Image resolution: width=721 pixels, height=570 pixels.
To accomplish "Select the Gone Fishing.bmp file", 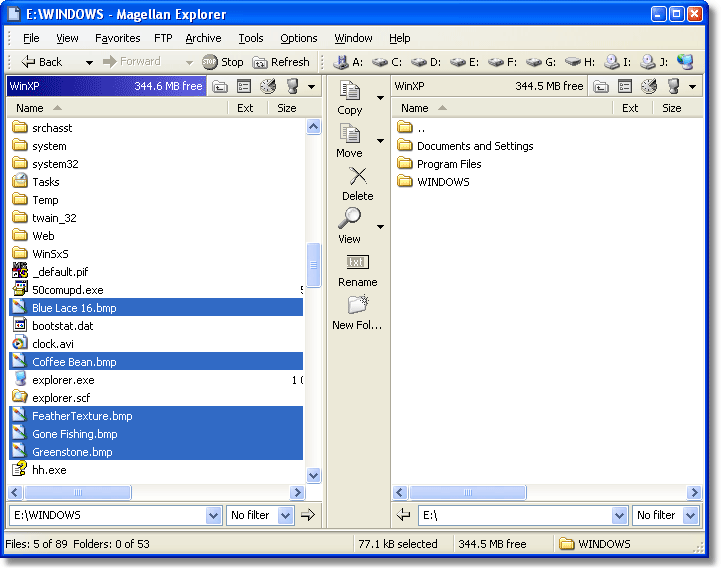I will tap(74, 434).
